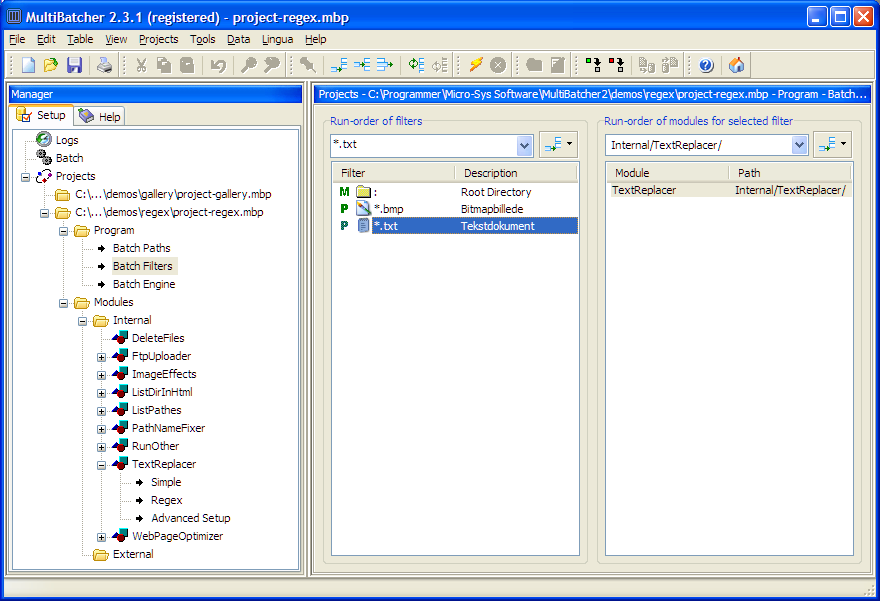880x601 pixels.
Task: Click the add-module dropdown button beside module combo
Action: click(833, 145)
